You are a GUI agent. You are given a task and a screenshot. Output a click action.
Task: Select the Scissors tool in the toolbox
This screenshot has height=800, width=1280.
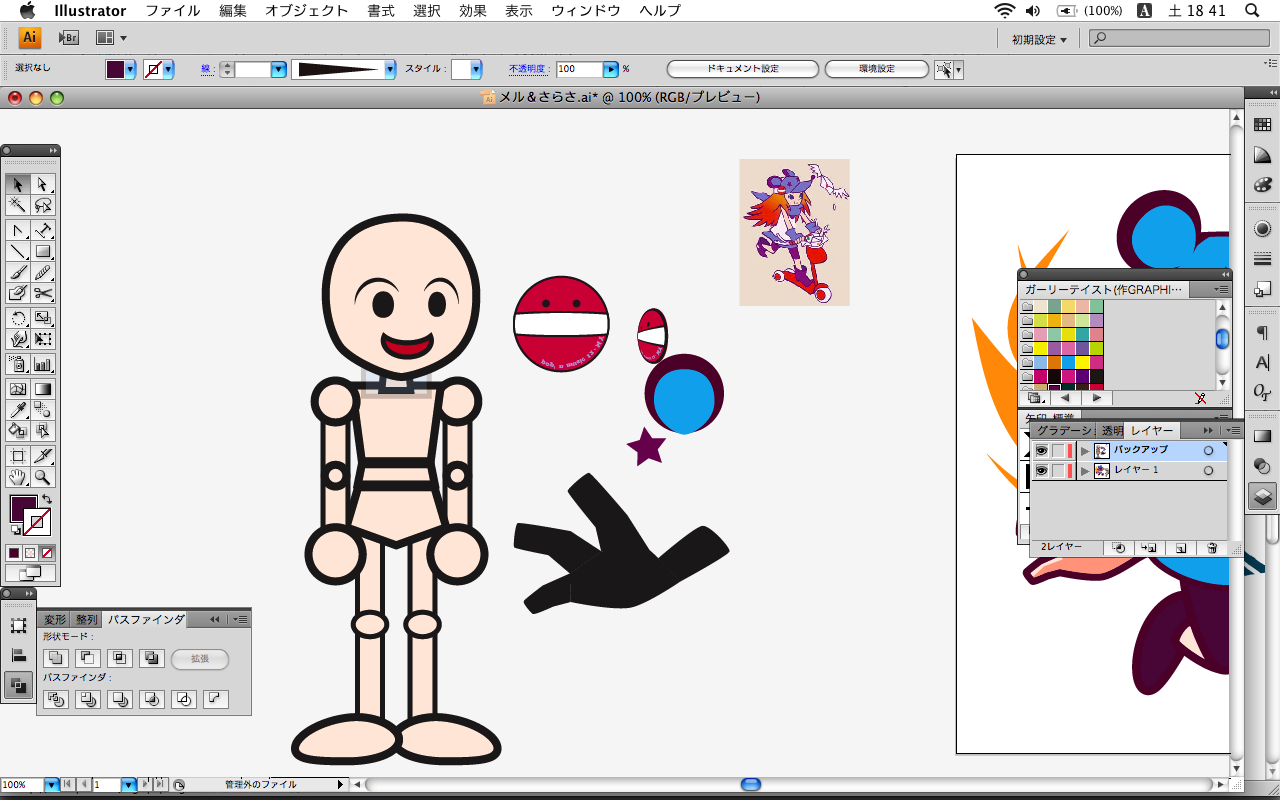43,293
